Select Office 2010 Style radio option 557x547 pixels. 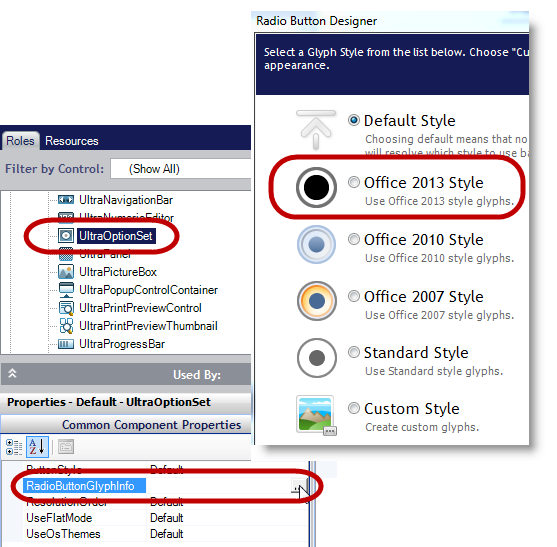(353, 239)
